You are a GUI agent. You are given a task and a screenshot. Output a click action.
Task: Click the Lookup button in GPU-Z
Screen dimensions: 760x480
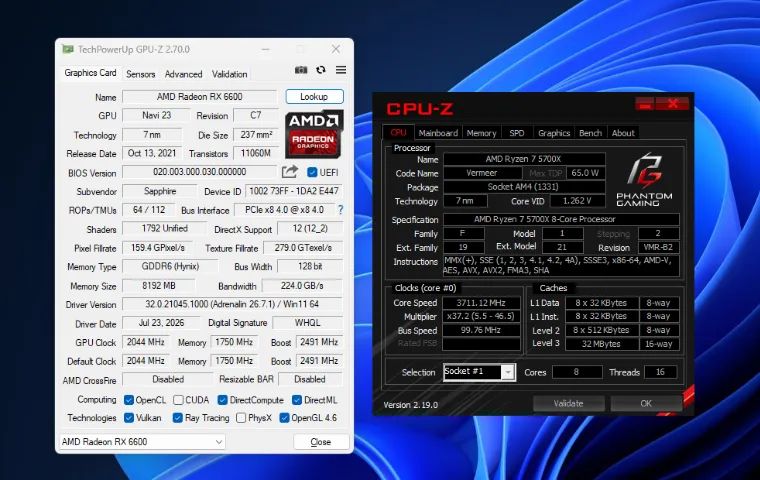point(314,96)
